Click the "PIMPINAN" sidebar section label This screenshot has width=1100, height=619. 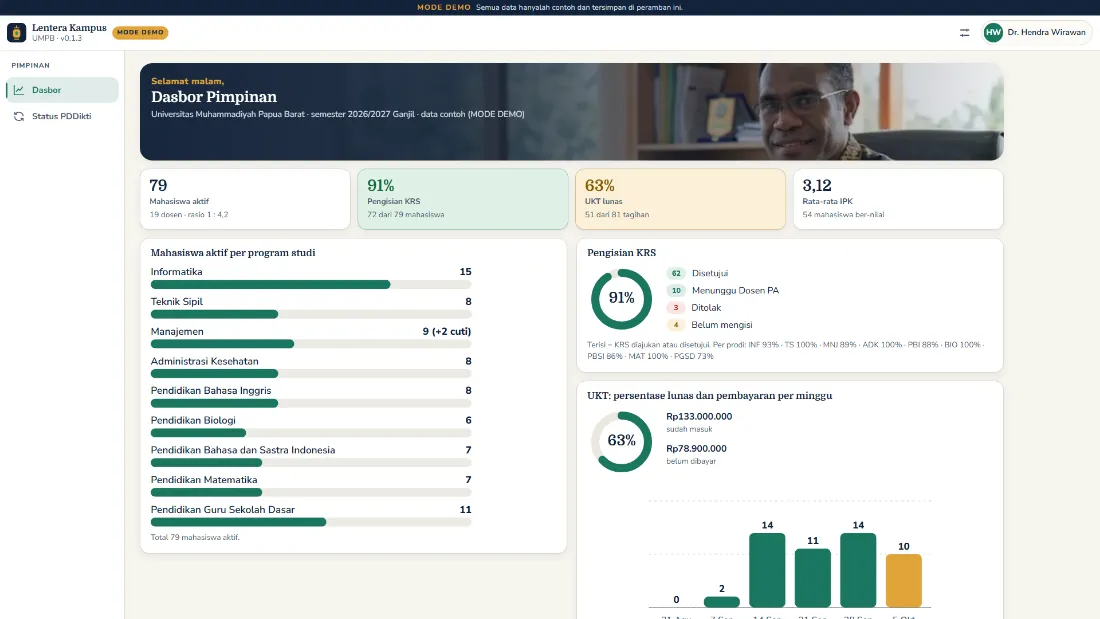30,65
